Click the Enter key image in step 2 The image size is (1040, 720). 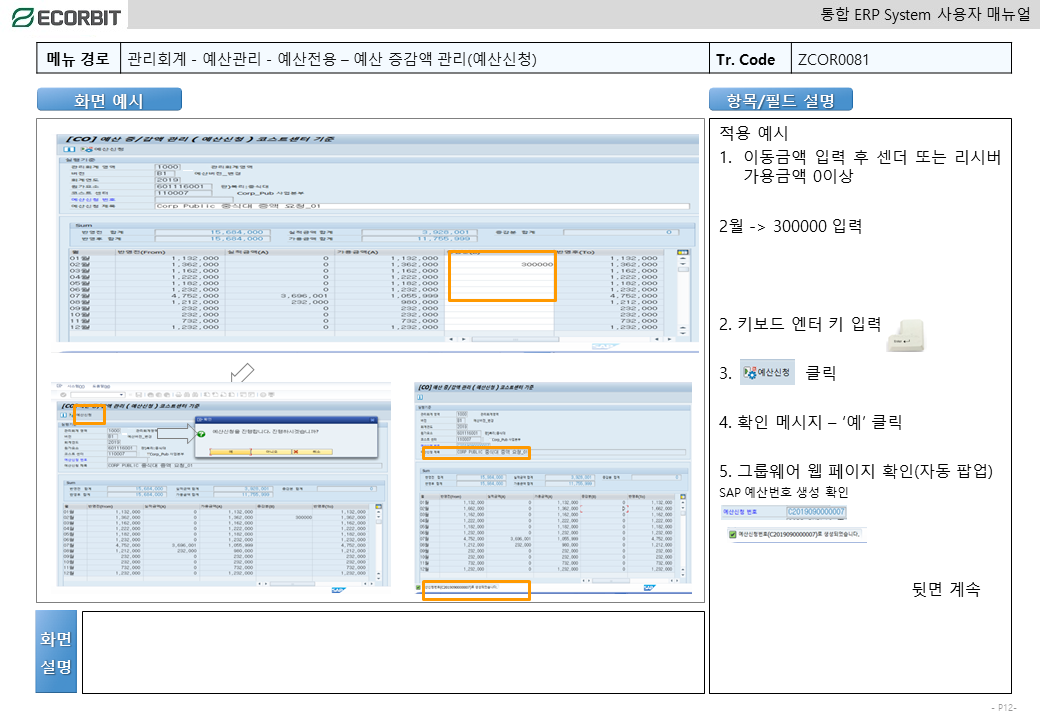click(908, 337)
